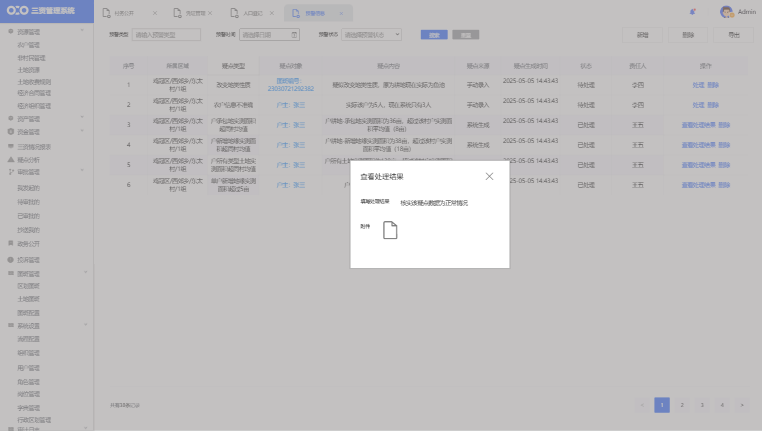Click the 三资管理系统 logo

tap(41, 11)
